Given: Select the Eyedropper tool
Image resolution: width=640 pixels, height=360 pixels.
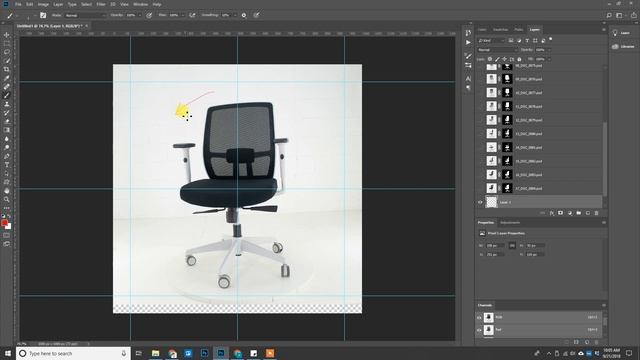Looking at the screenshot, I should click(7, 78).
